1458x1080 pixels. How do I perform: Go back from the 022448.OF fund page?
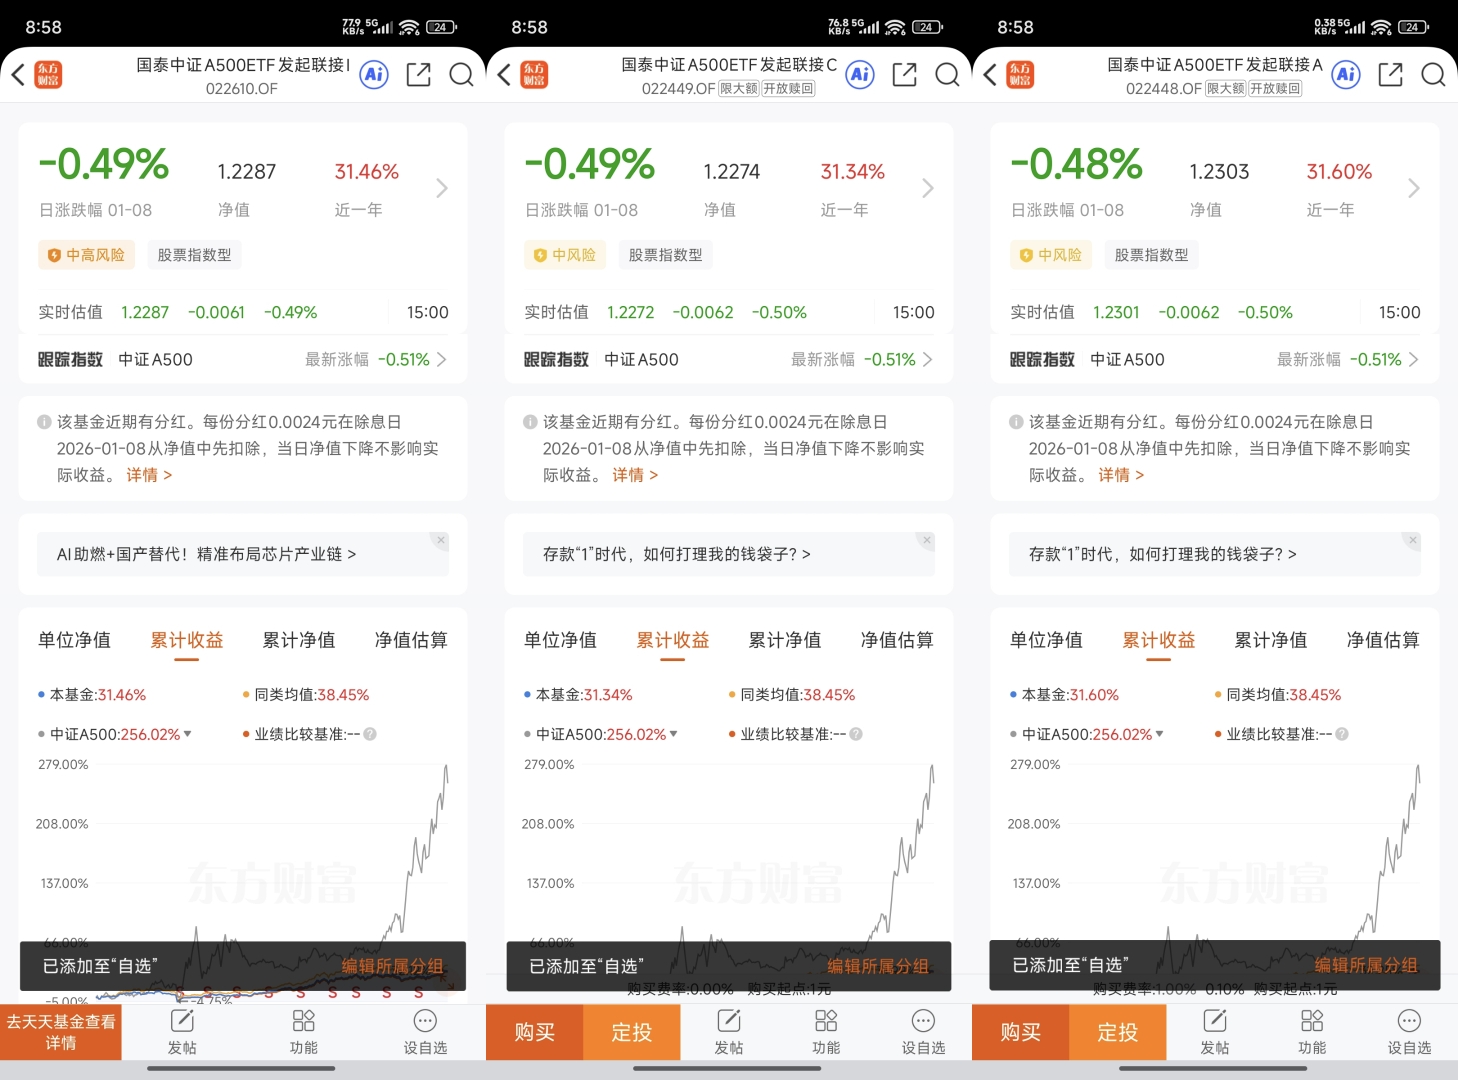(990, 75)
